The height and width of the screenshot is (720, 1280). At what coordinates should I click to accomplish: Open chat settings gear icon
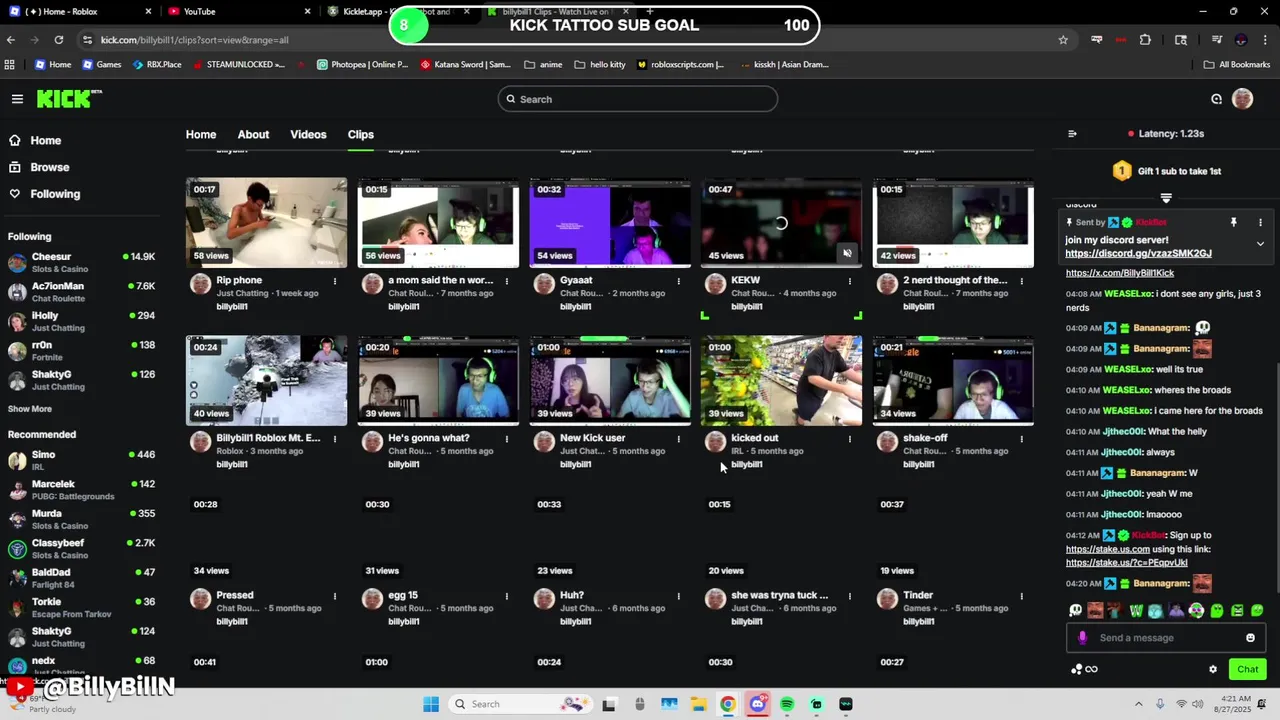(x=1213, y=669)
